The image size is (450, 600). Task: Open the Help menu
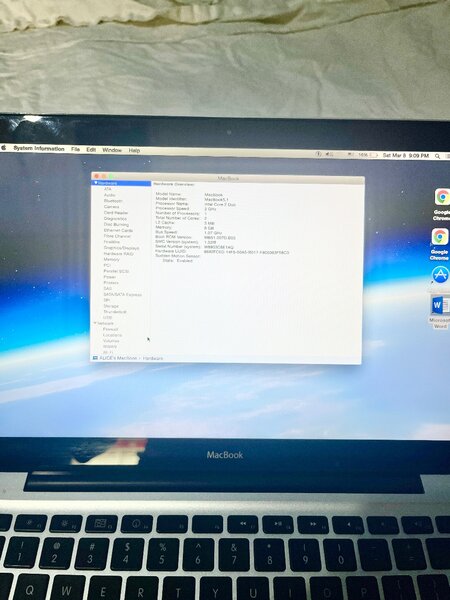pos(134,150)
